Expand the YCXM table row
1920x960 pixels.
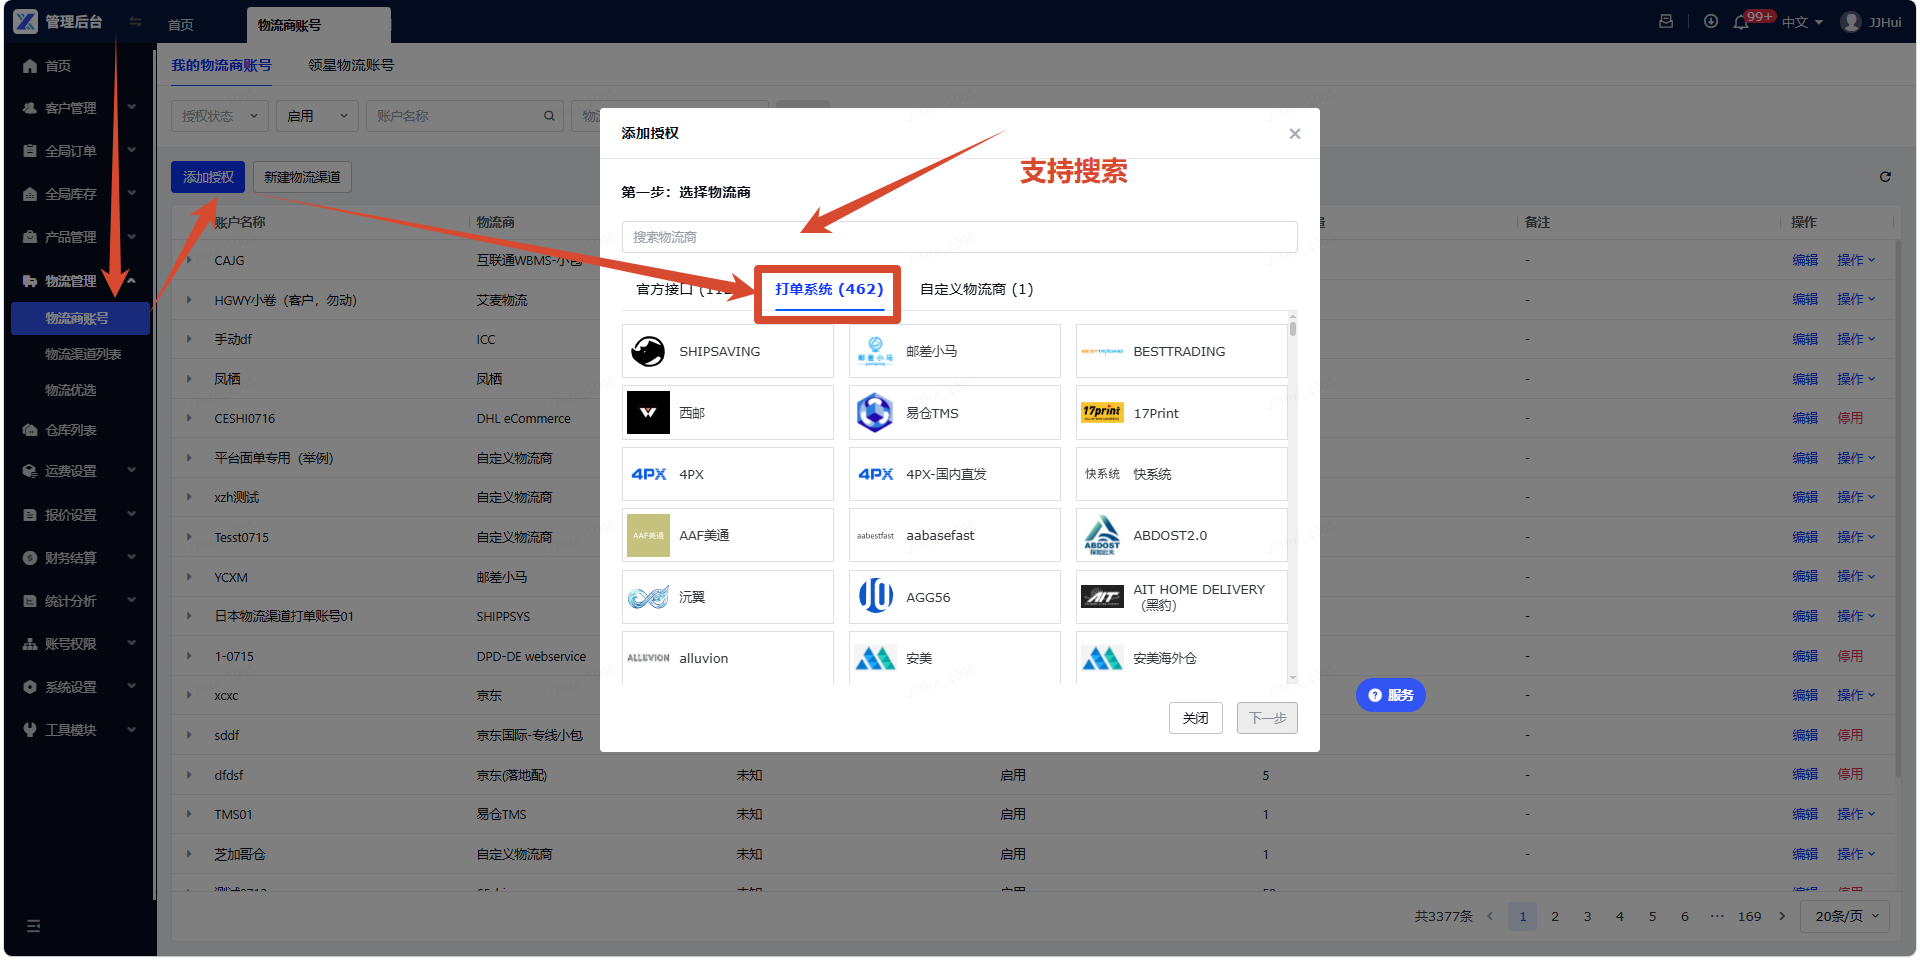pos(189,577)
